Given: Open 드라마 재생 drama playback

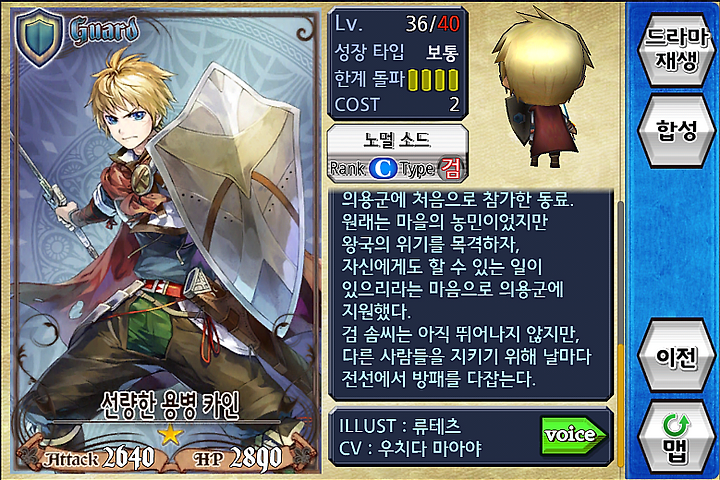Looking at the screenshot, I should pyautogui.click(x=676, y=49).
